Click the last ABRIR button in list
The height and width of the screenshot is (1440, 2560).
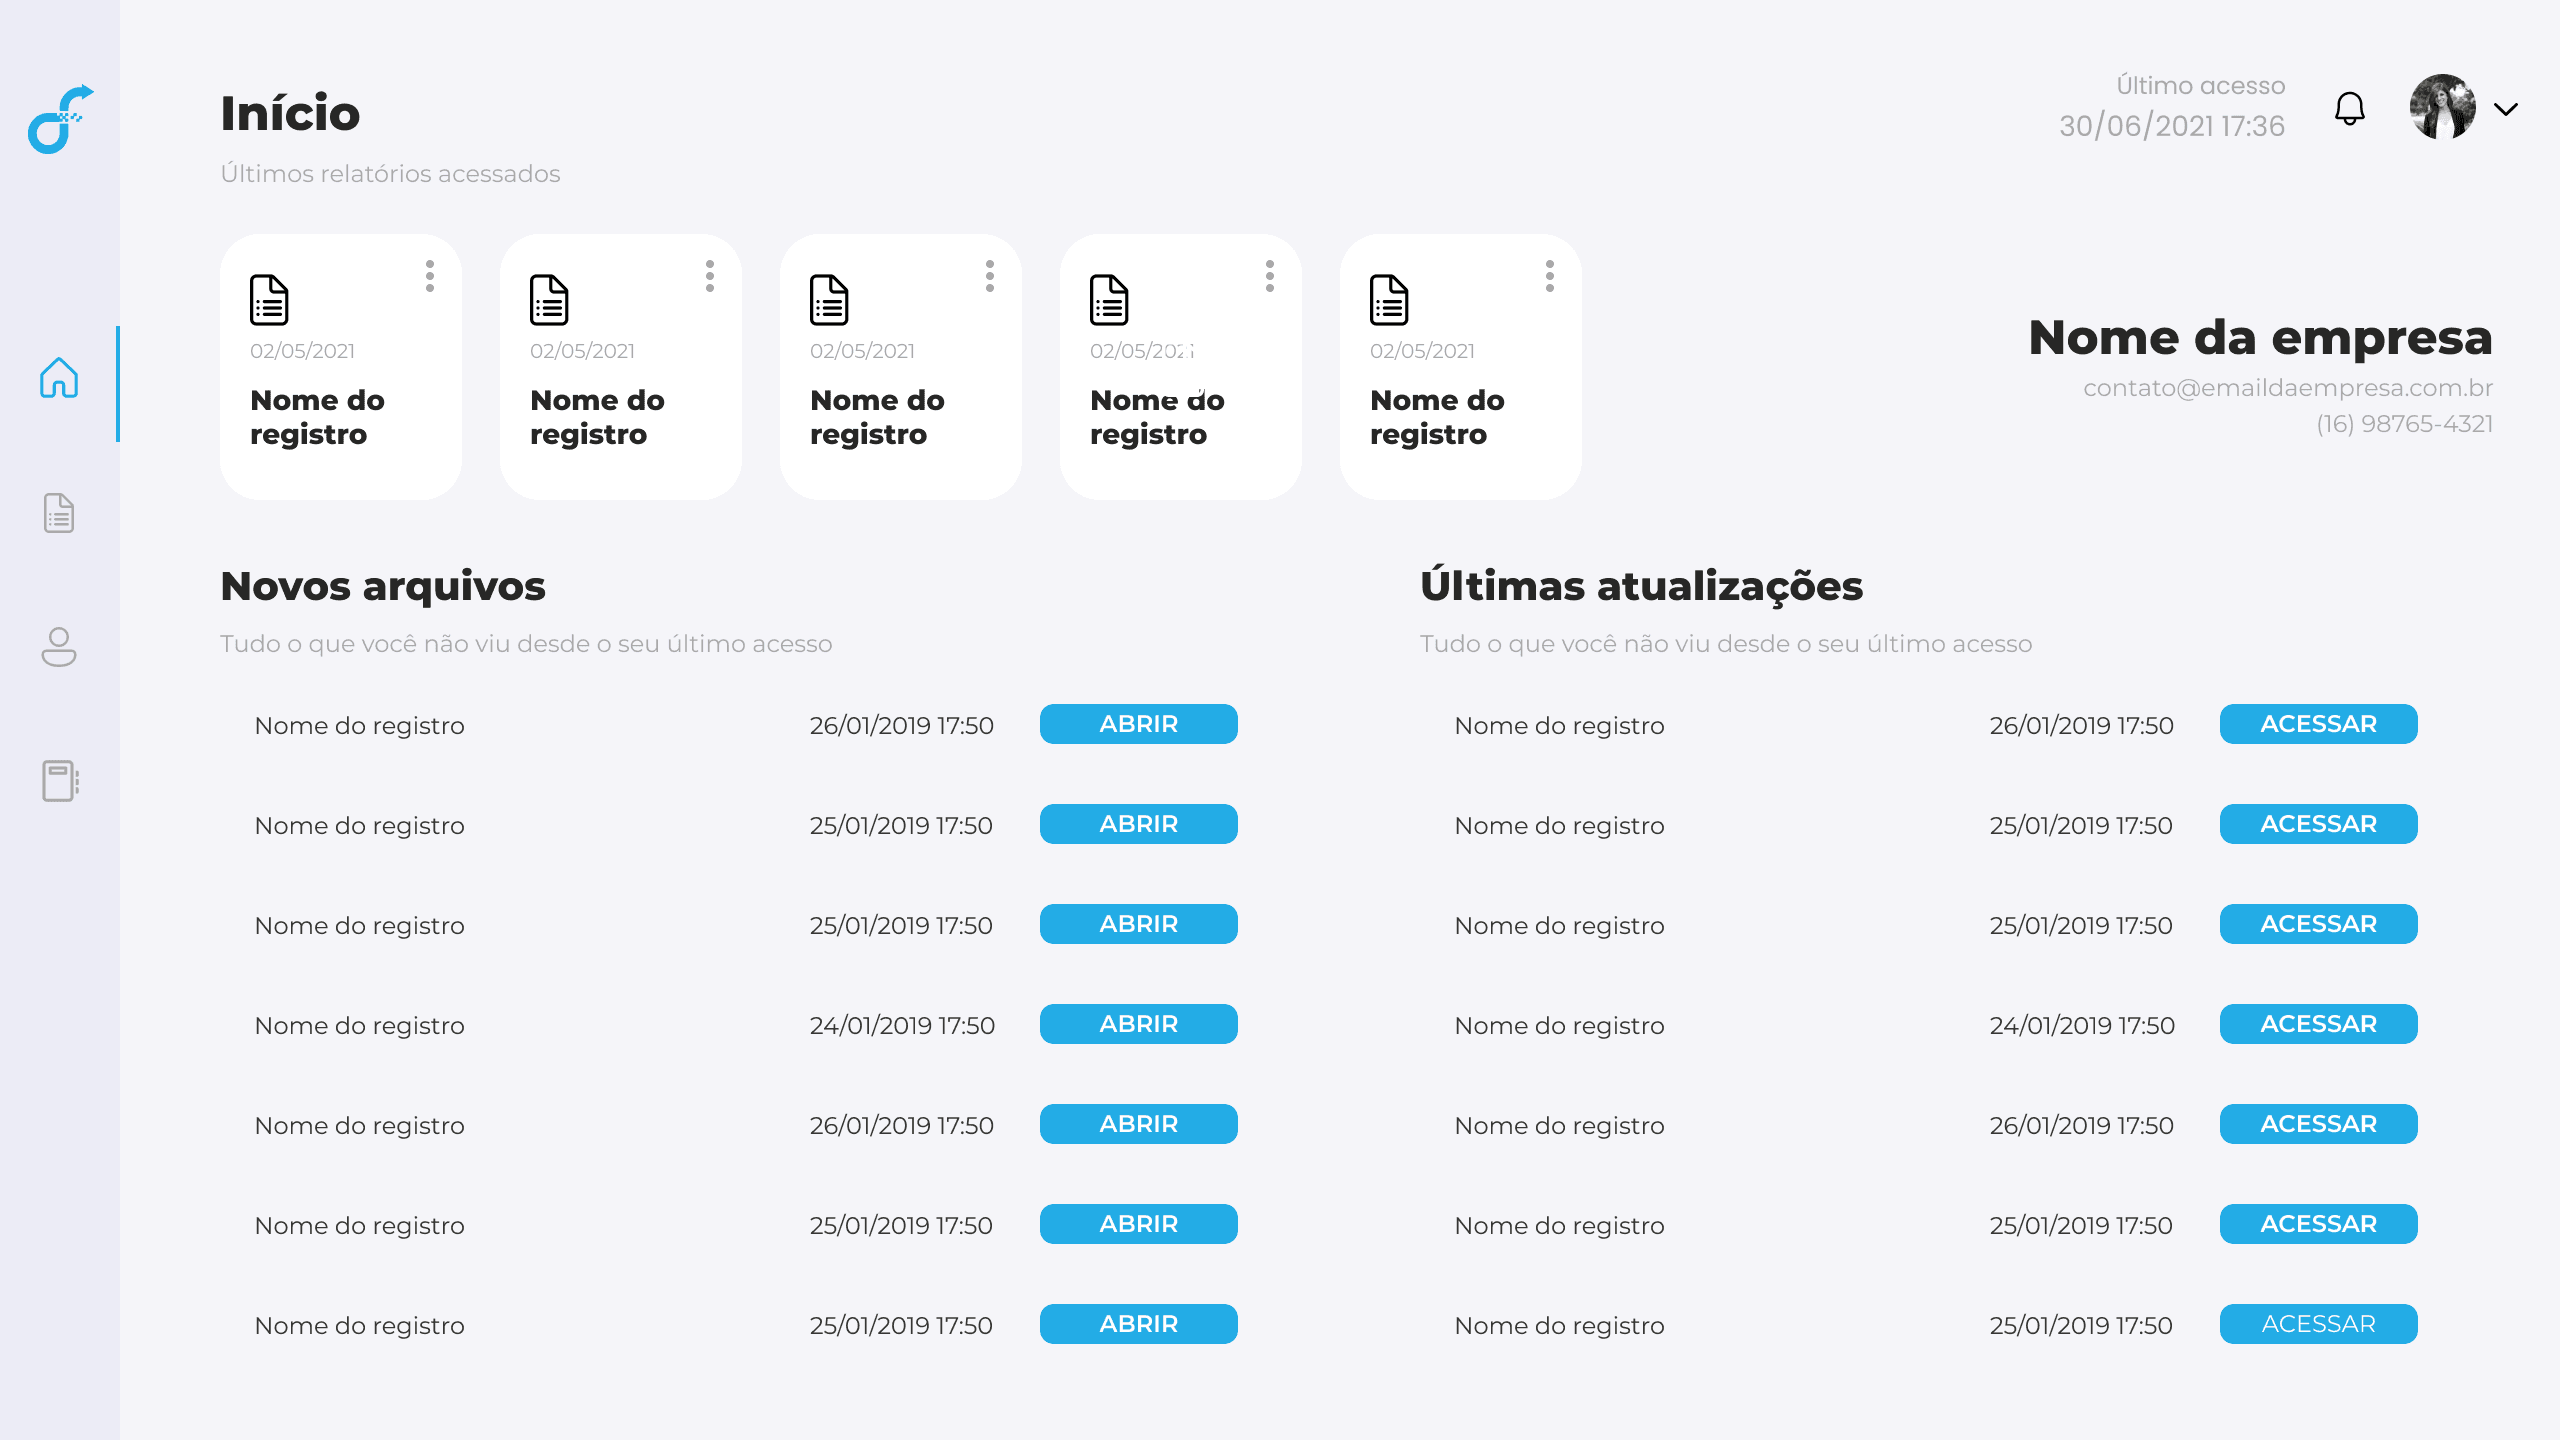click(x=1138, y=1323)
